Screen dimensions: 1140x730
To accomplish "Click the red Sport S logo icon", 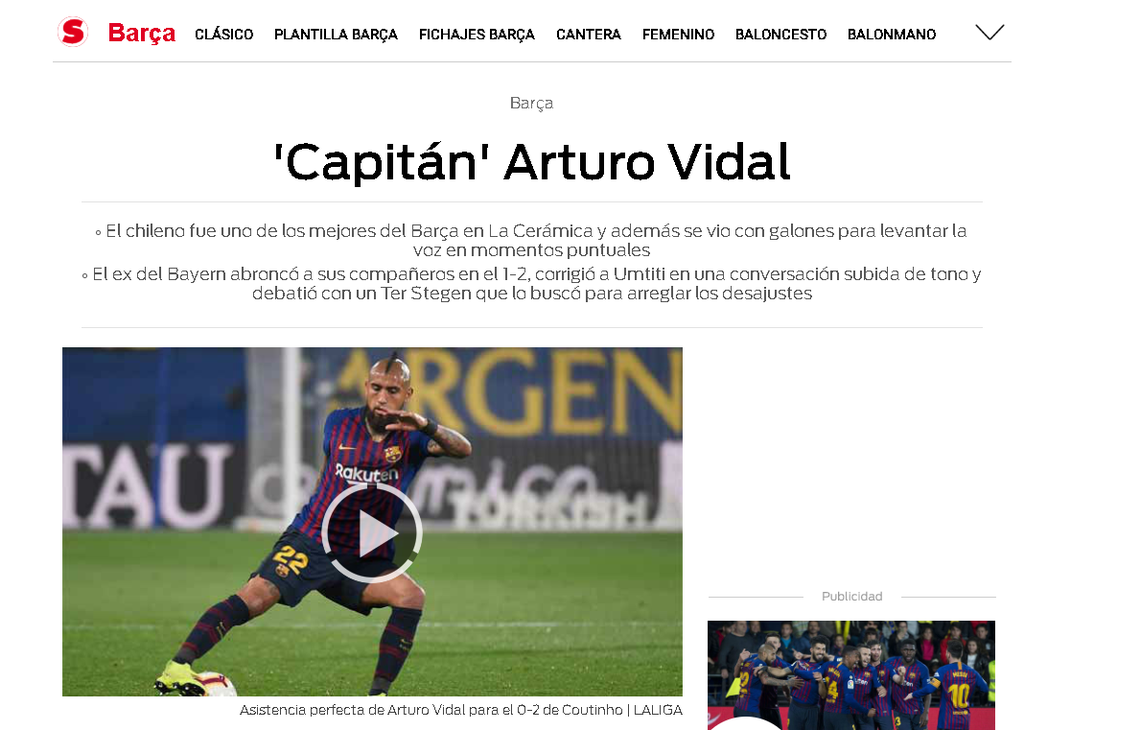I will click(73, 32).
